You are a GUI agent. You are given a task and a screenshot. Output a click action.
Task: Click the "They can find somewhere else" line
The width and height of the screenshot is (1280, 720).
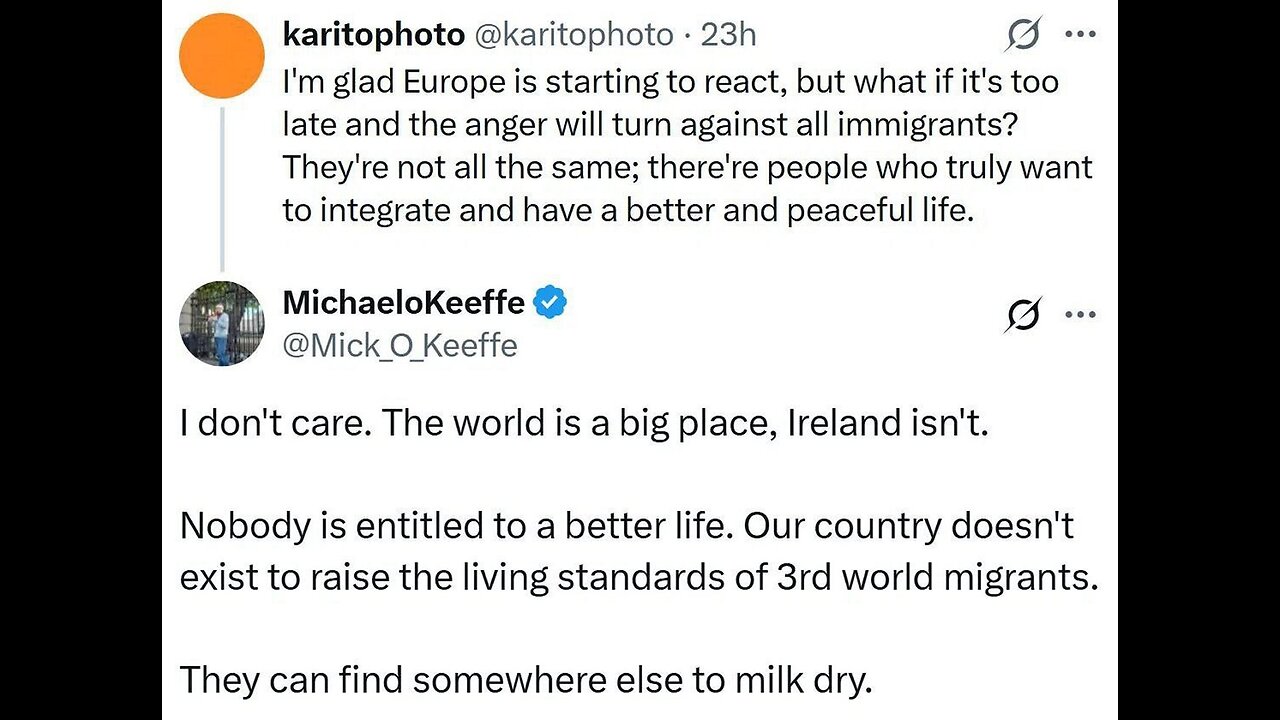(526, 680)
